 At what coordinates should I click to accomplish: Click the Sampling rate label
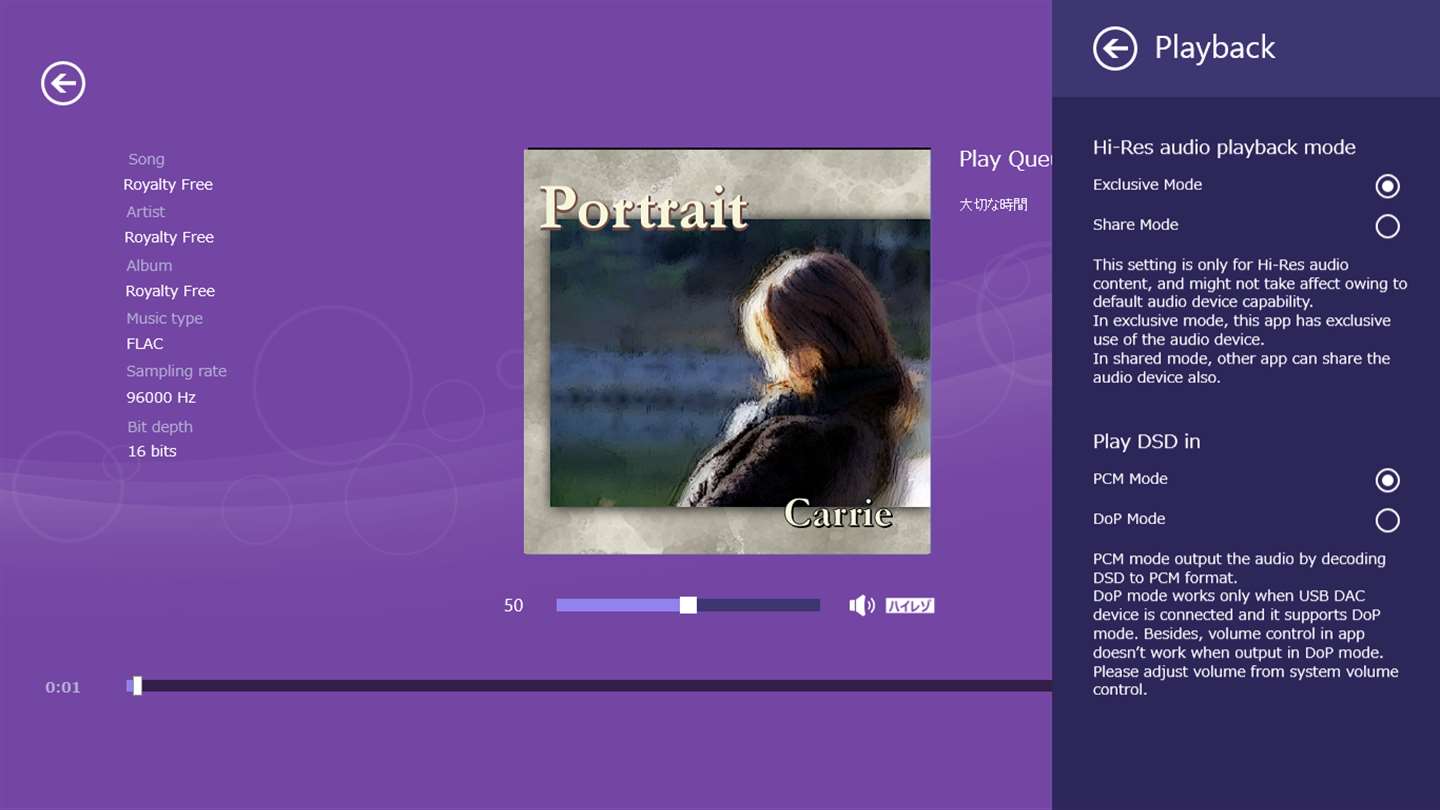[x=176, y=371]
